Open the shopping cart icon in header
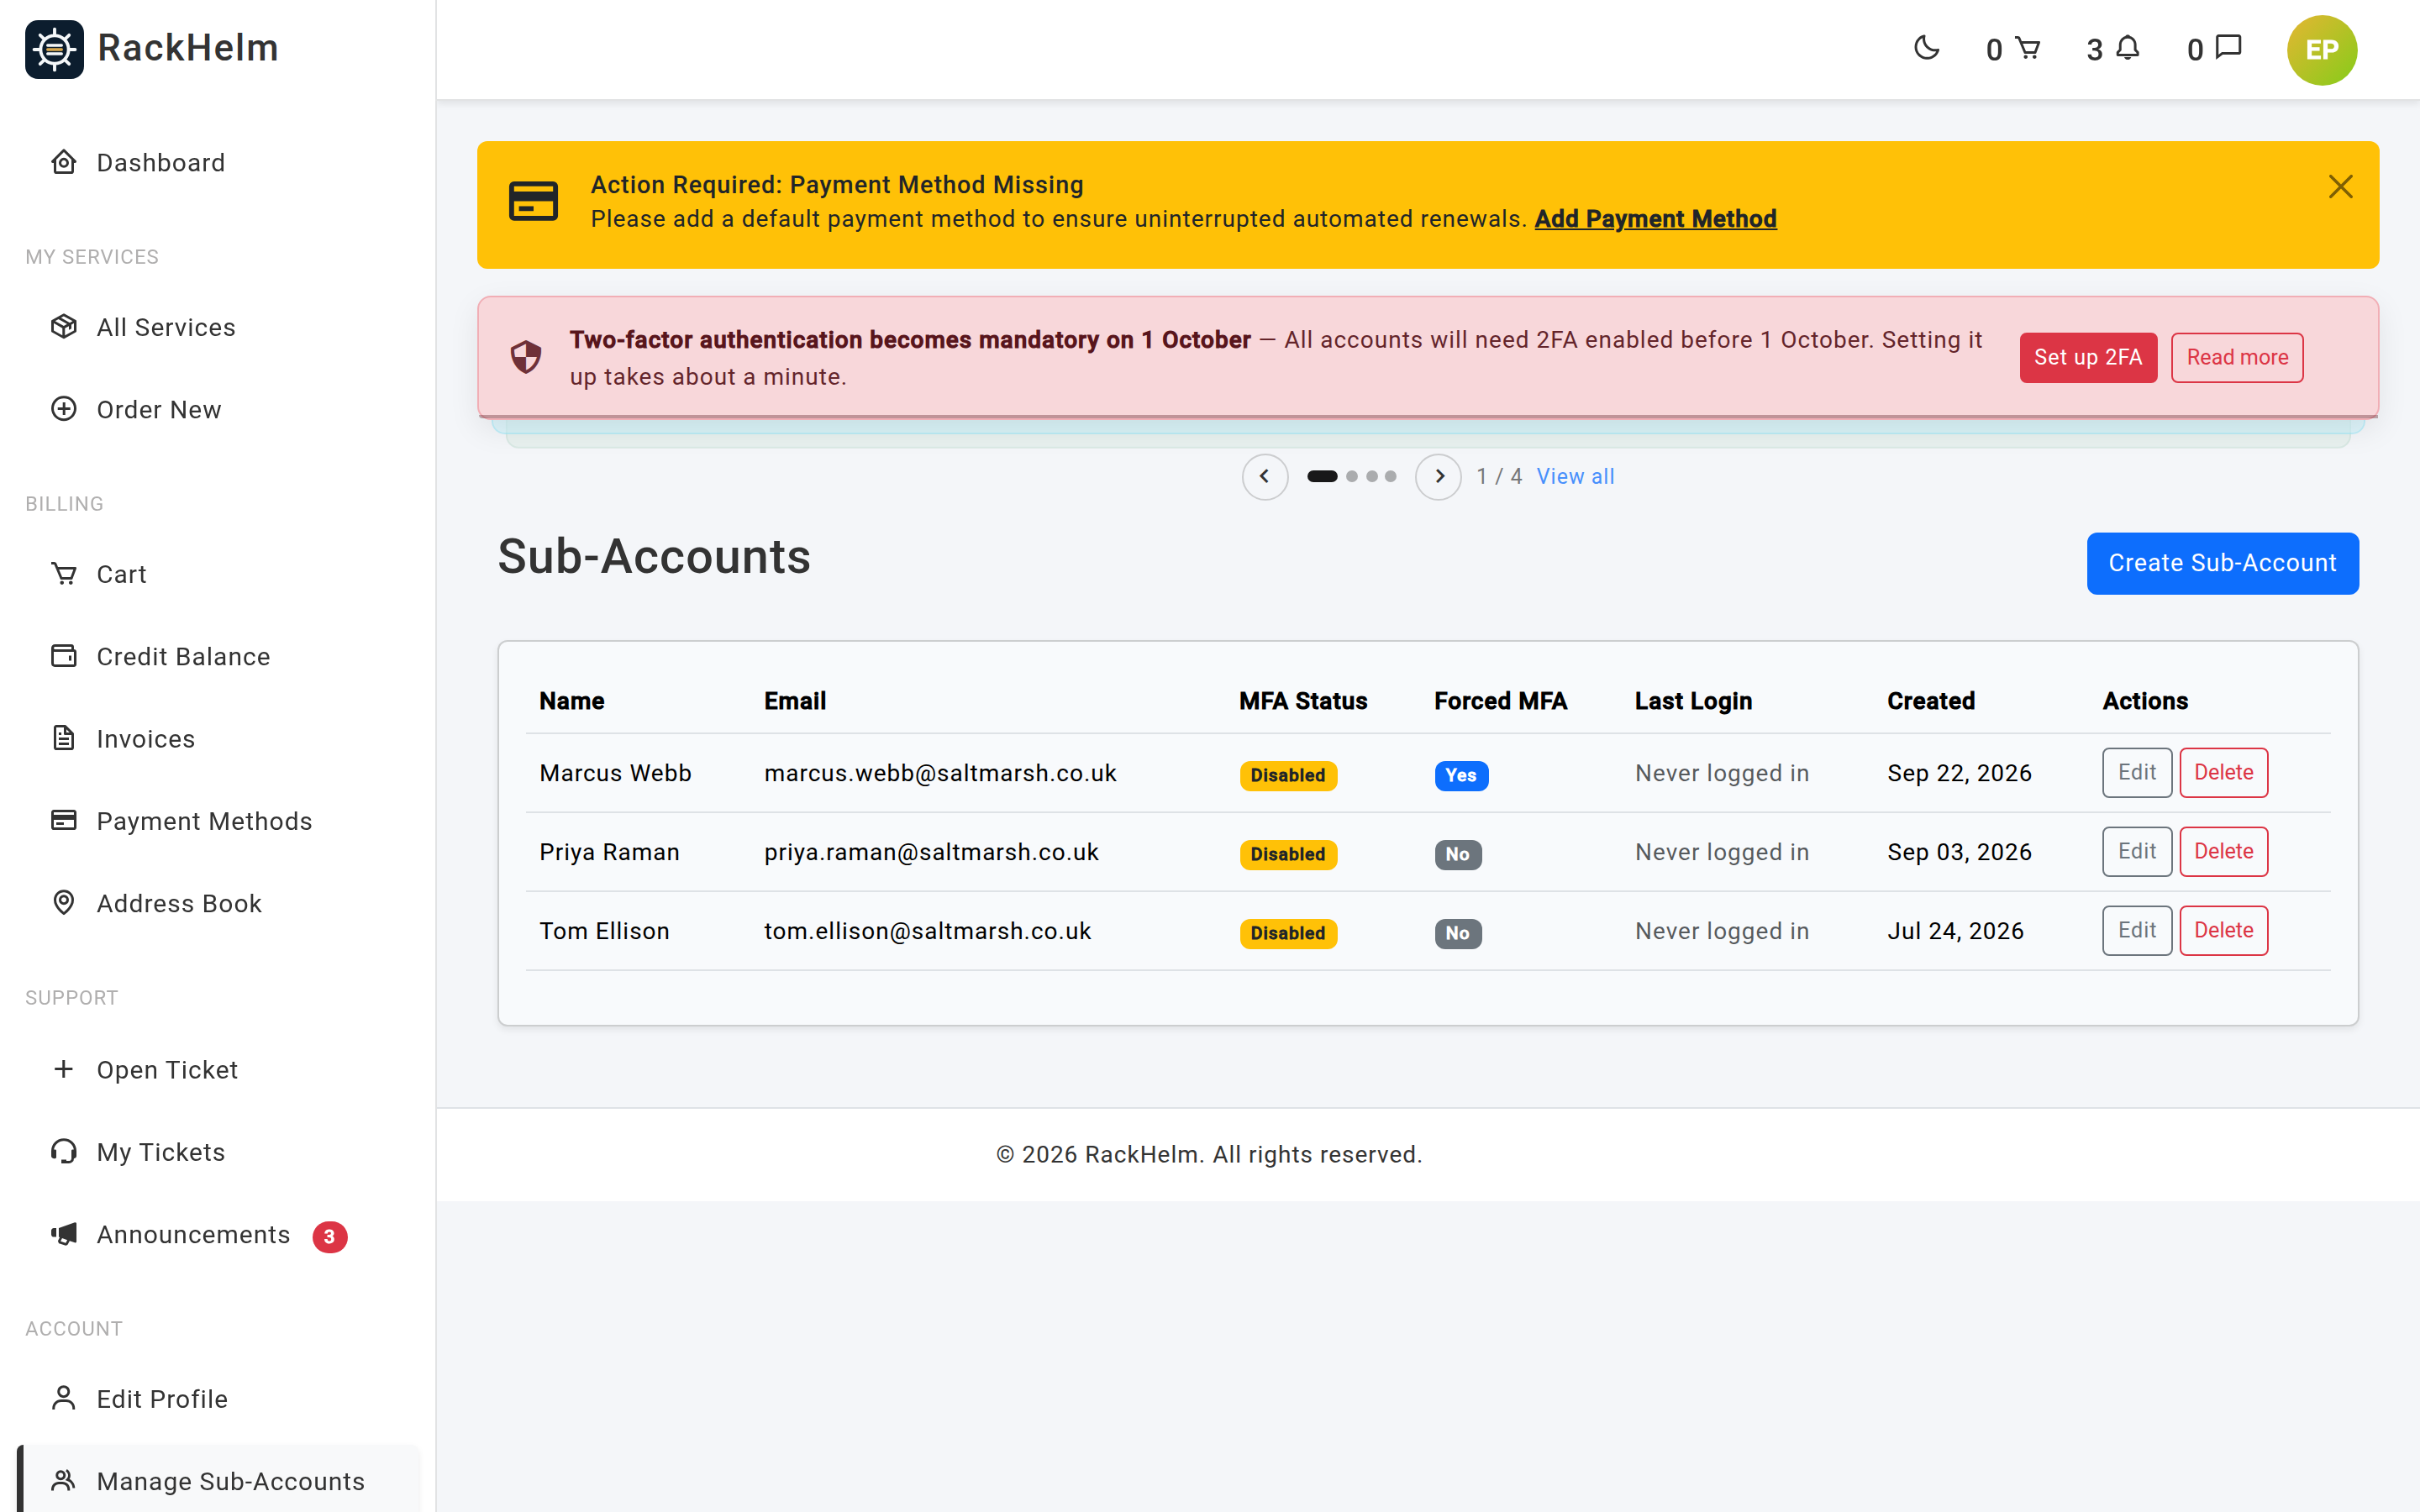The width and height of the screenshot is (2420, 1512). click(2027, 48)
